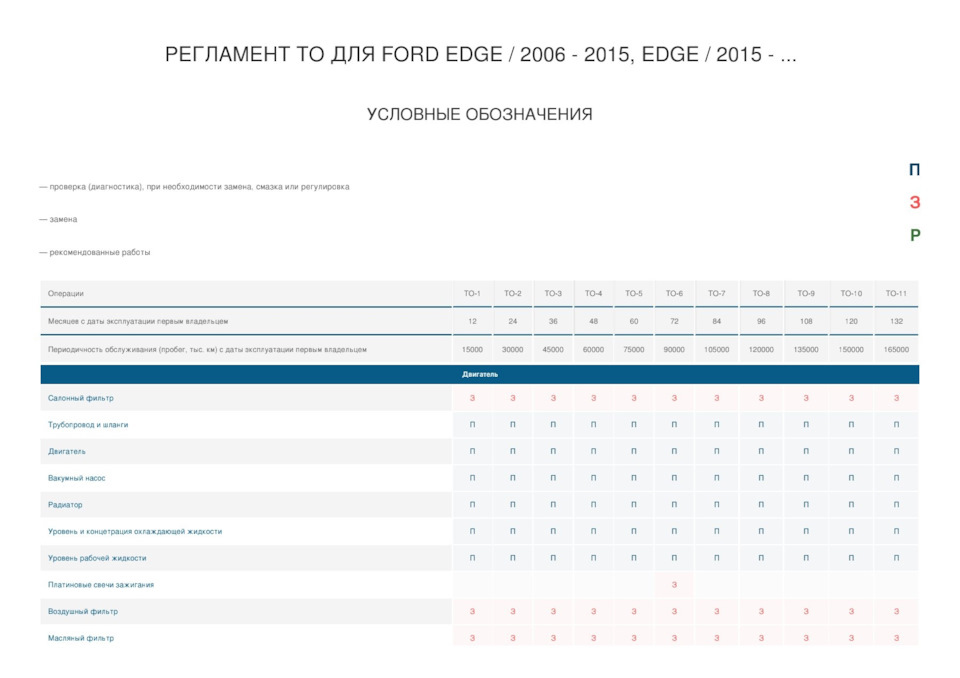Select the ТО-3 column header
960x678 pixels.
click(553, 293)
